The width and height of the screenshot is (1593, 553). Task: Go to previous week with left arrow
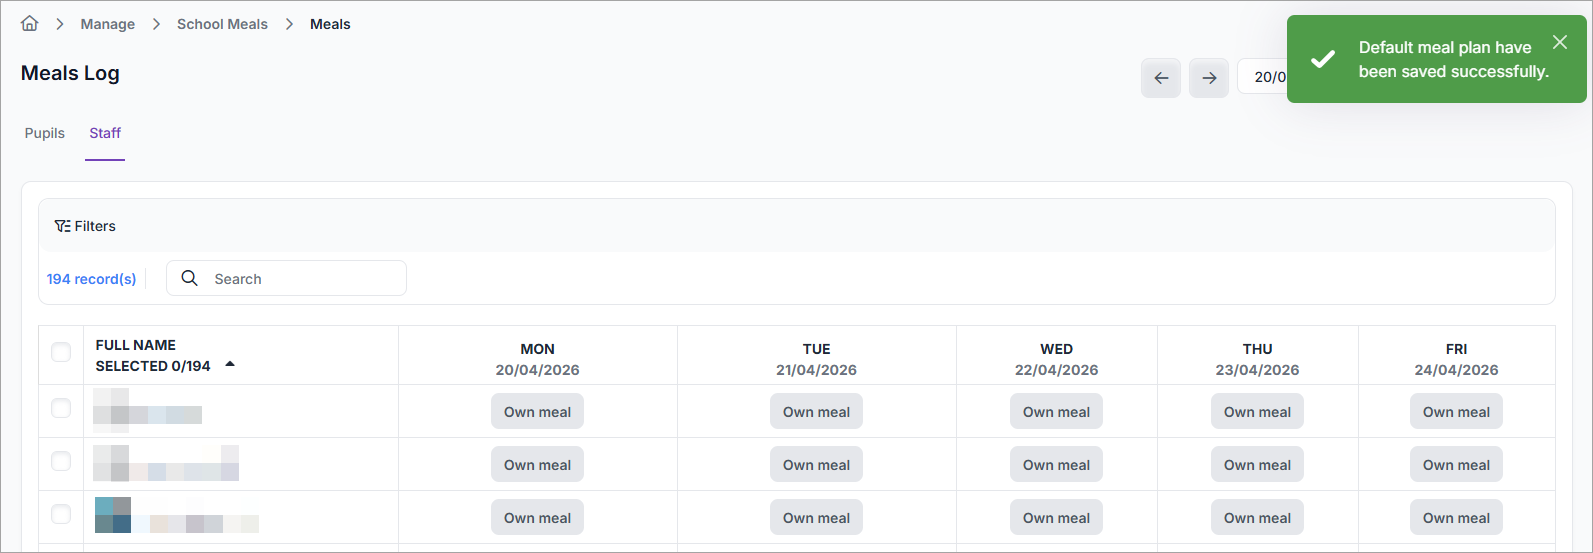pos(1160,78)
